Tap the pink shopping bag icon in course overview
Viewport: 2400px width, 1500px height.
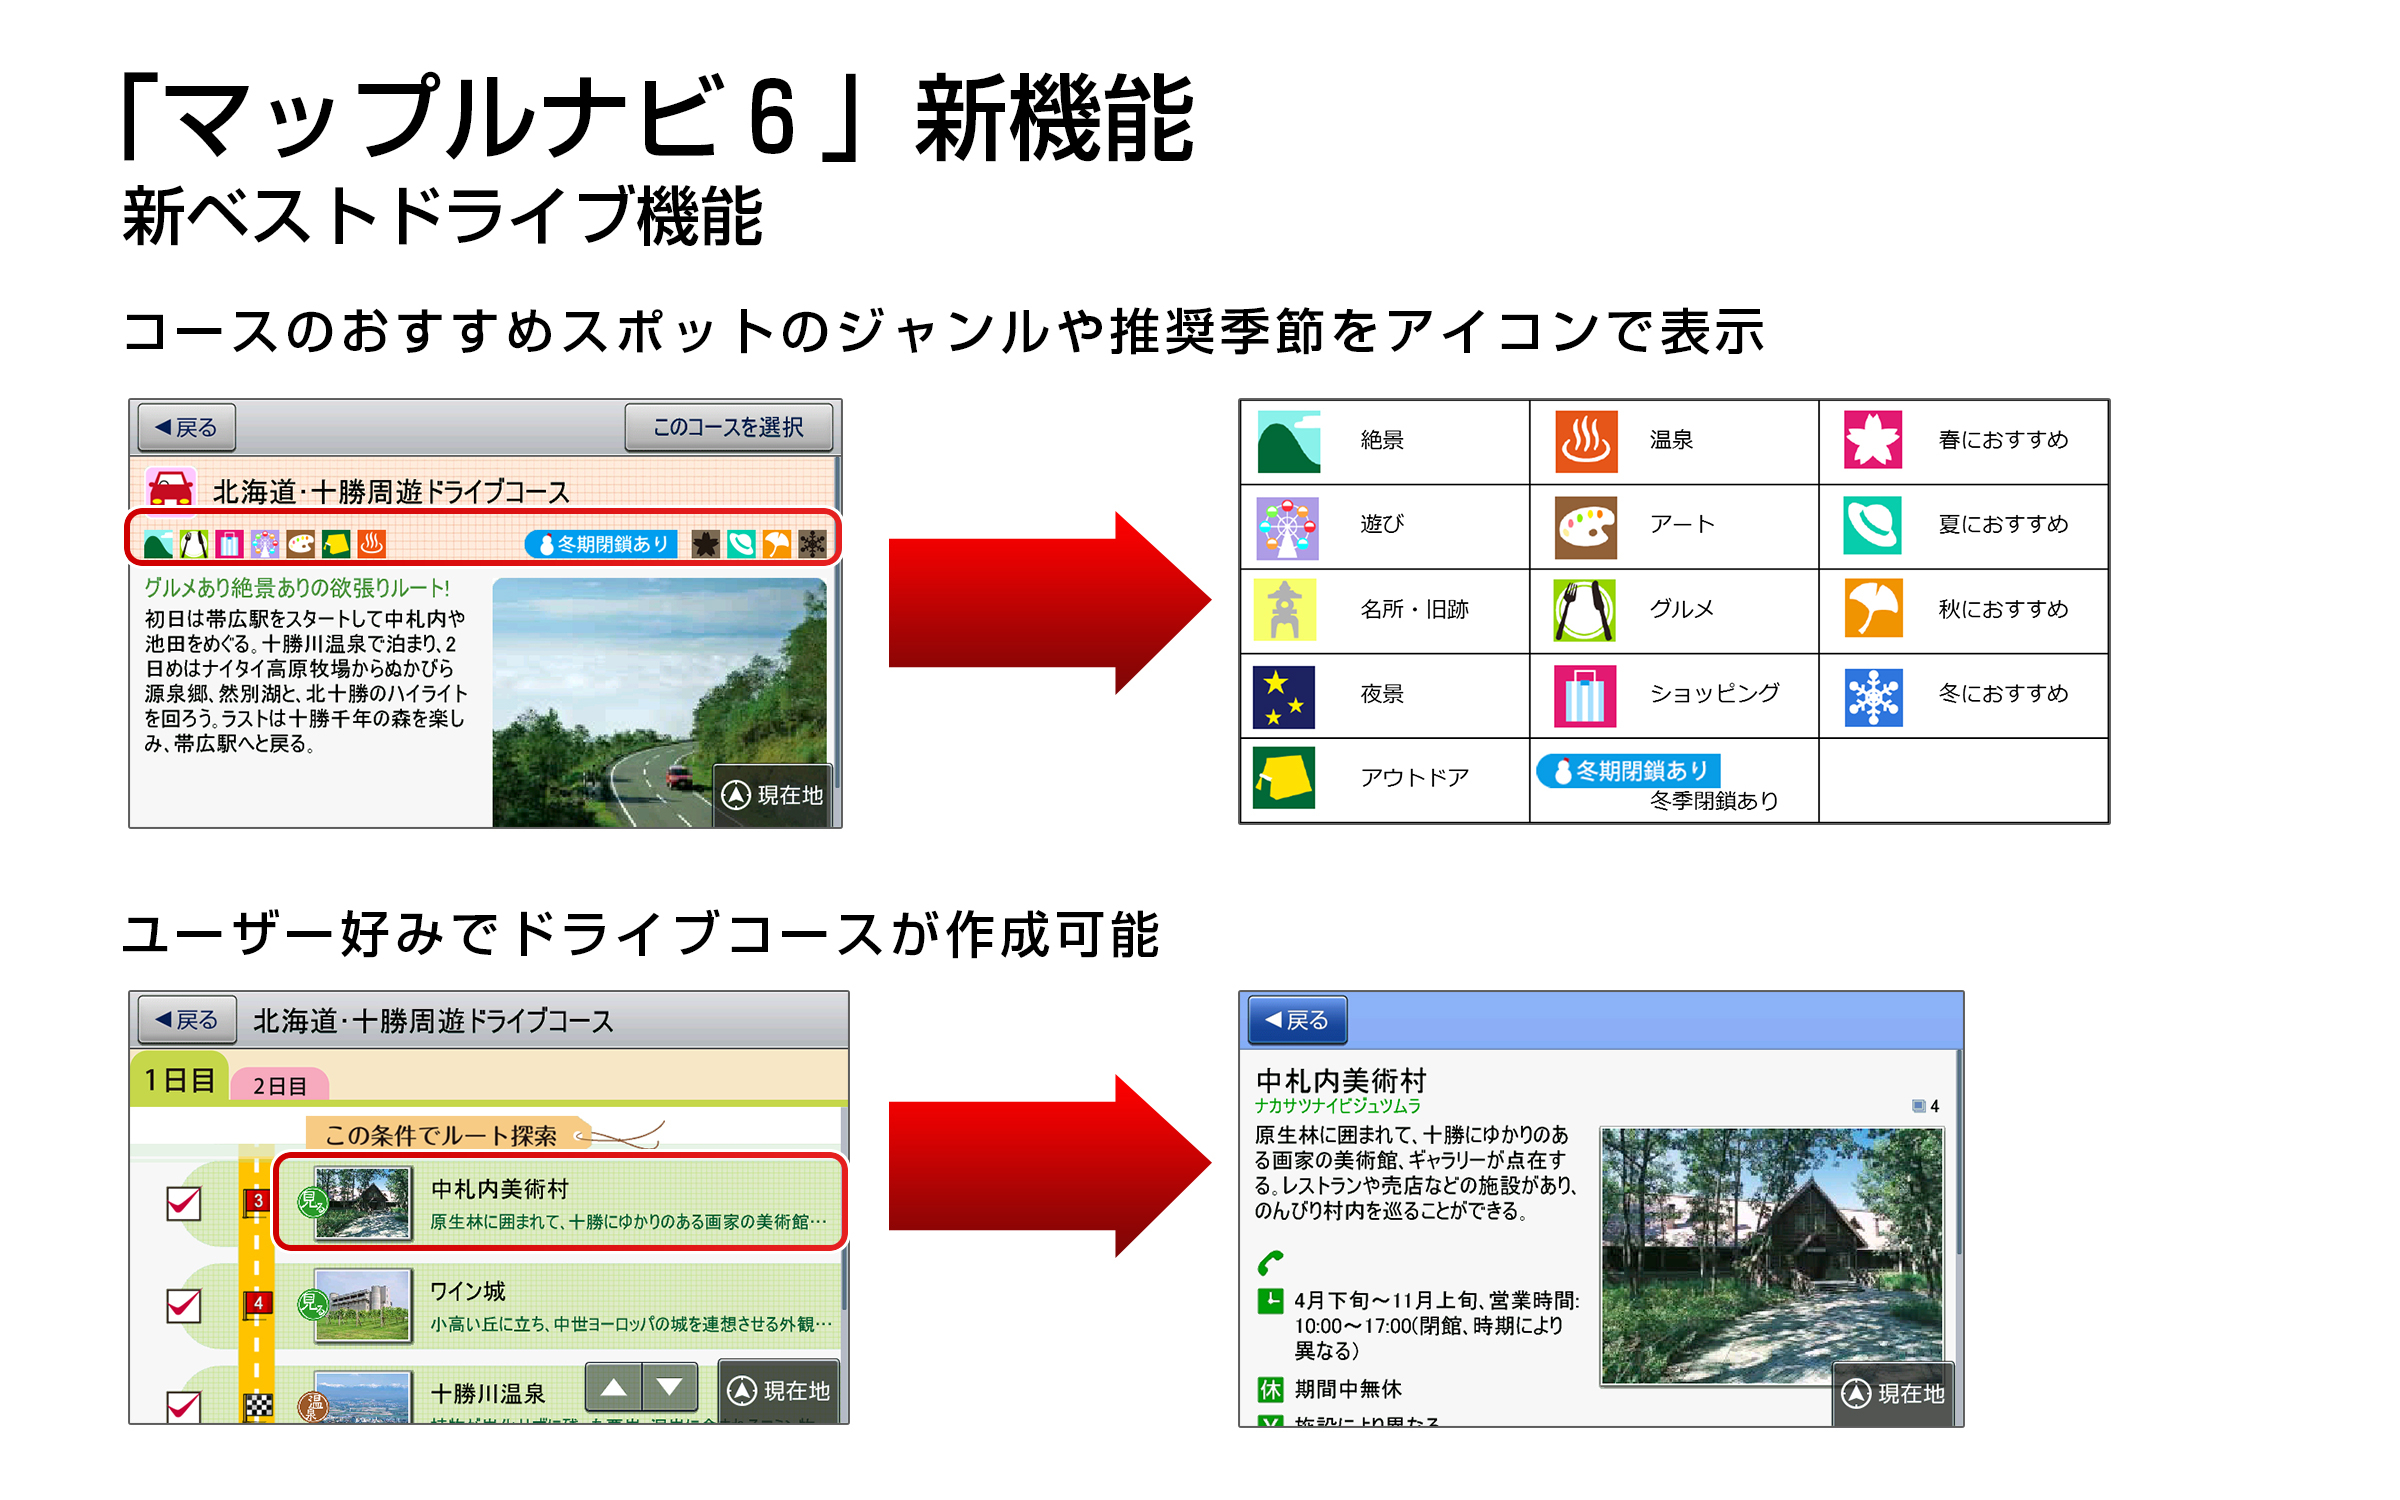(229, 544)
